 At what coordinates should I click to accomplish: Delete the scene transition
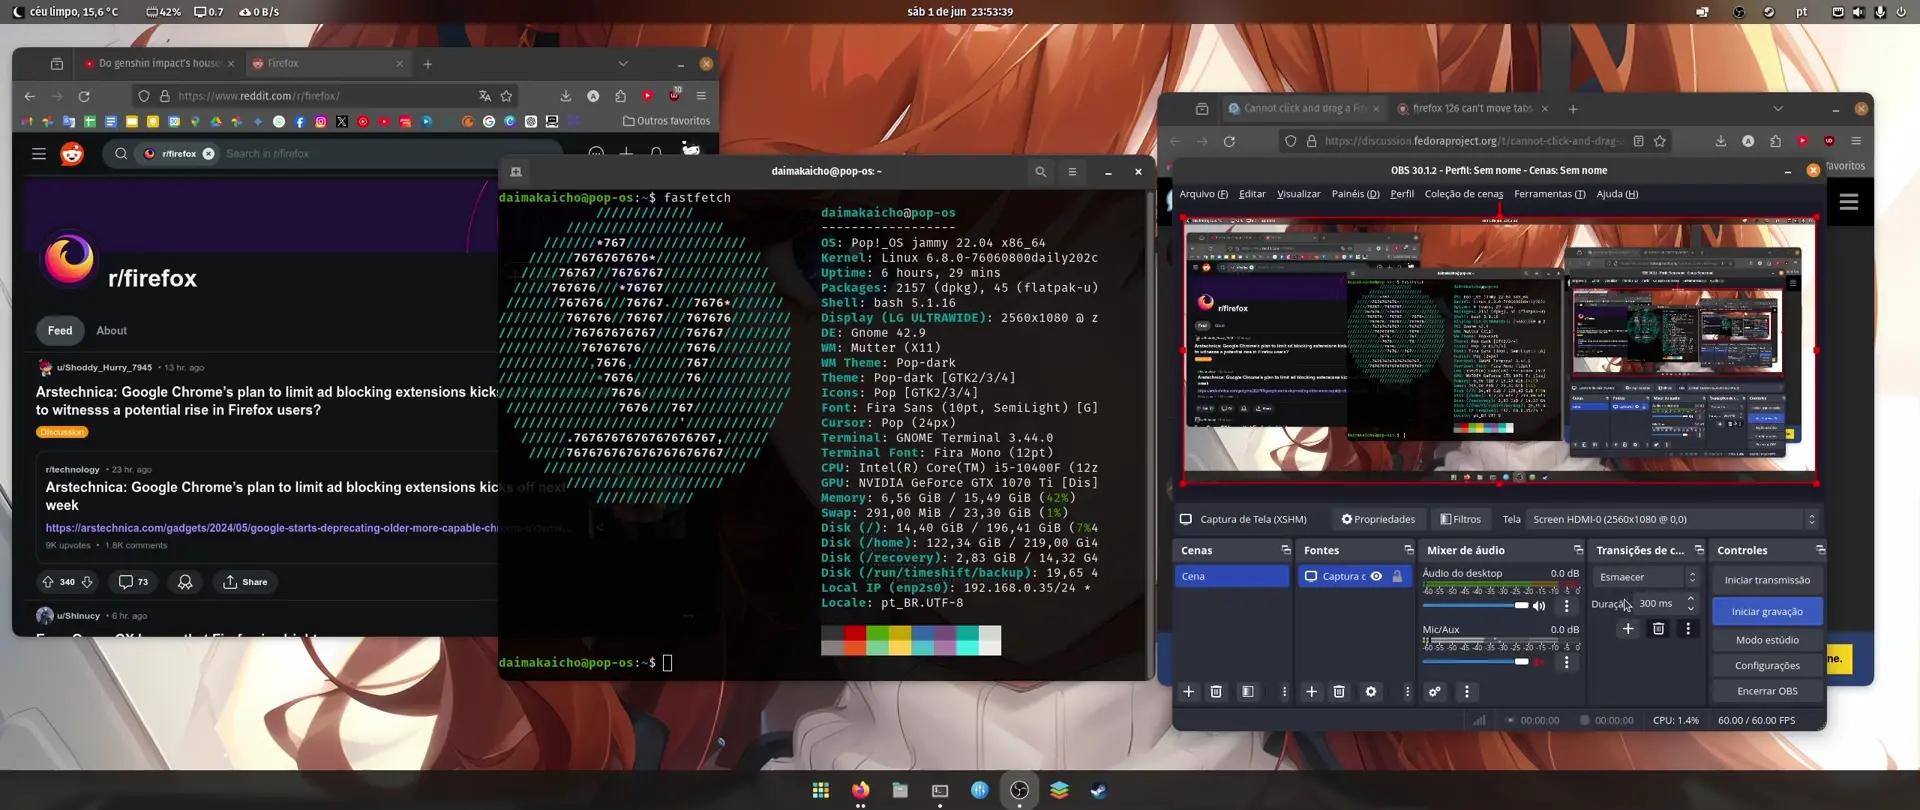tap(1658, 629)
